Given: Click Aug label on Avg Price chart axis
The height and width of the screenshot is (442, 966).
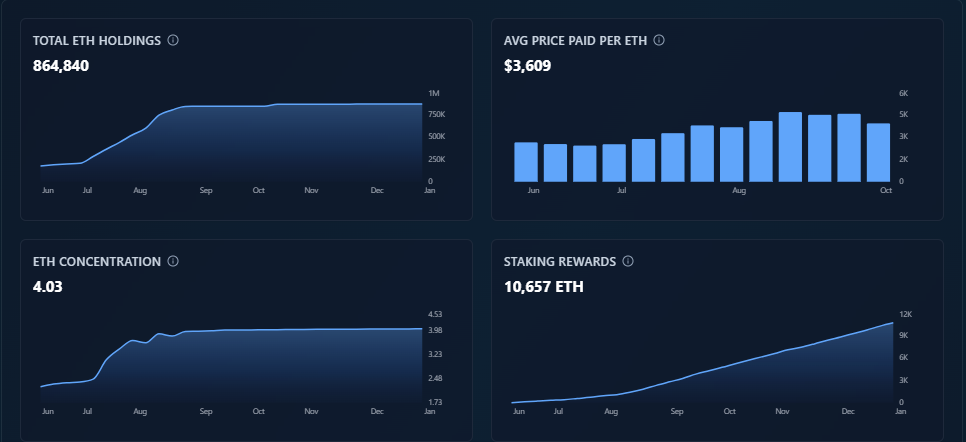Looking at the screenshot, I should coord(739,189).
